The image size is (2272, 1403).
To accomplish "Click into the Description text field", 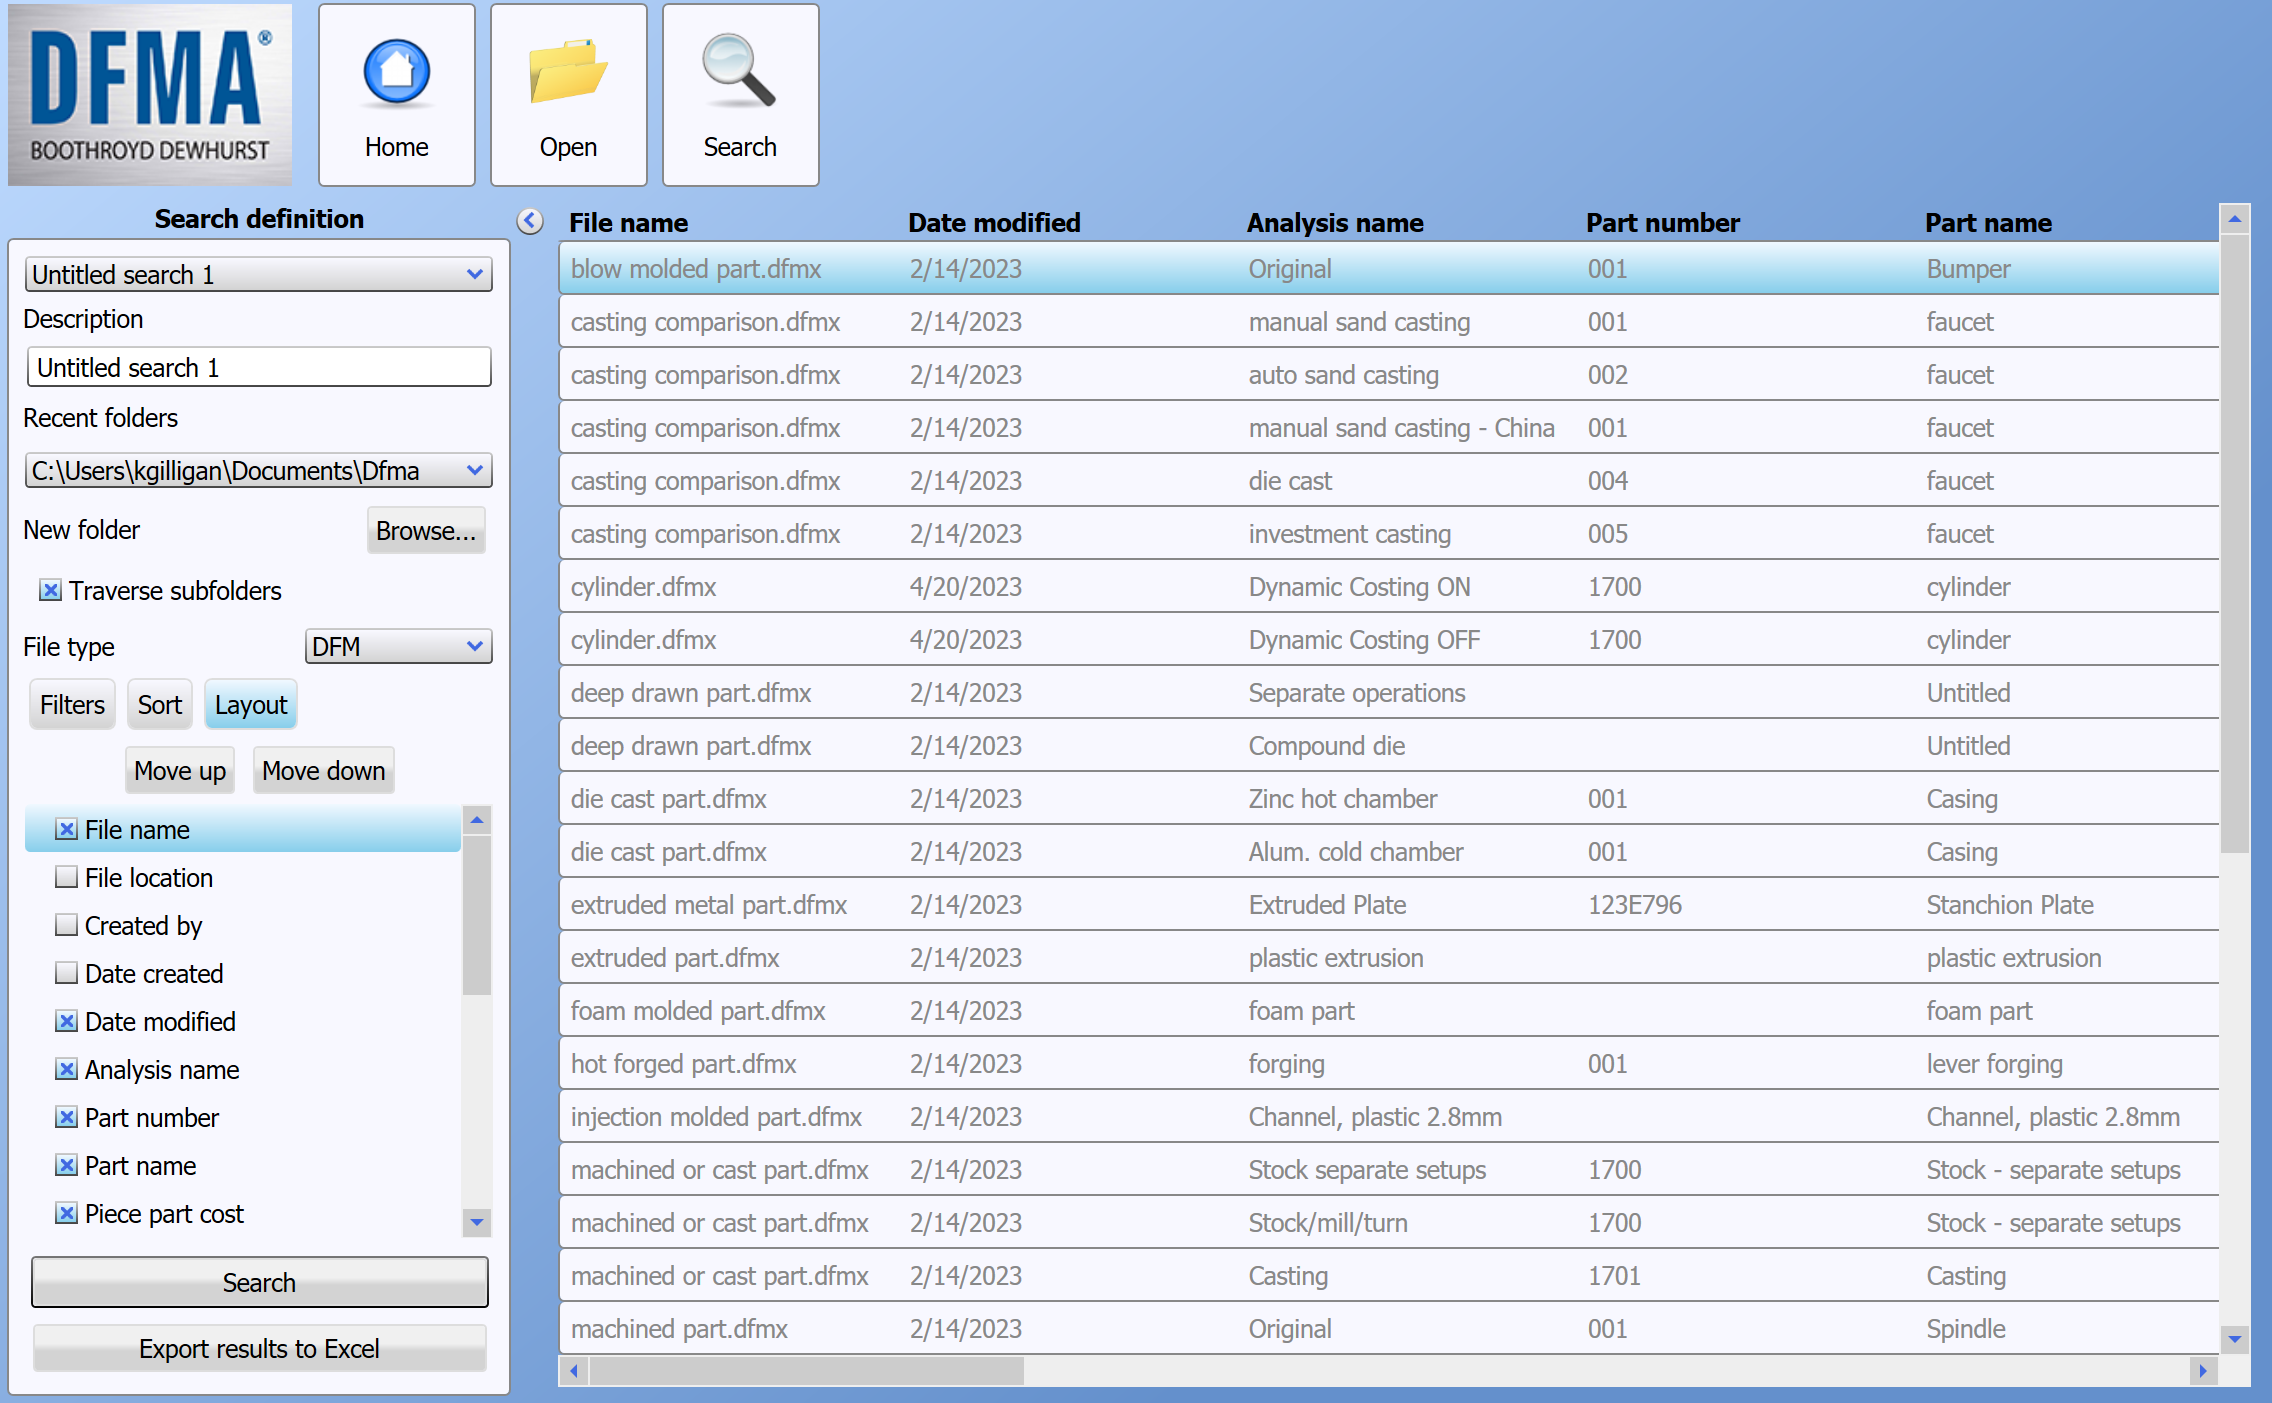I will 259,367.
